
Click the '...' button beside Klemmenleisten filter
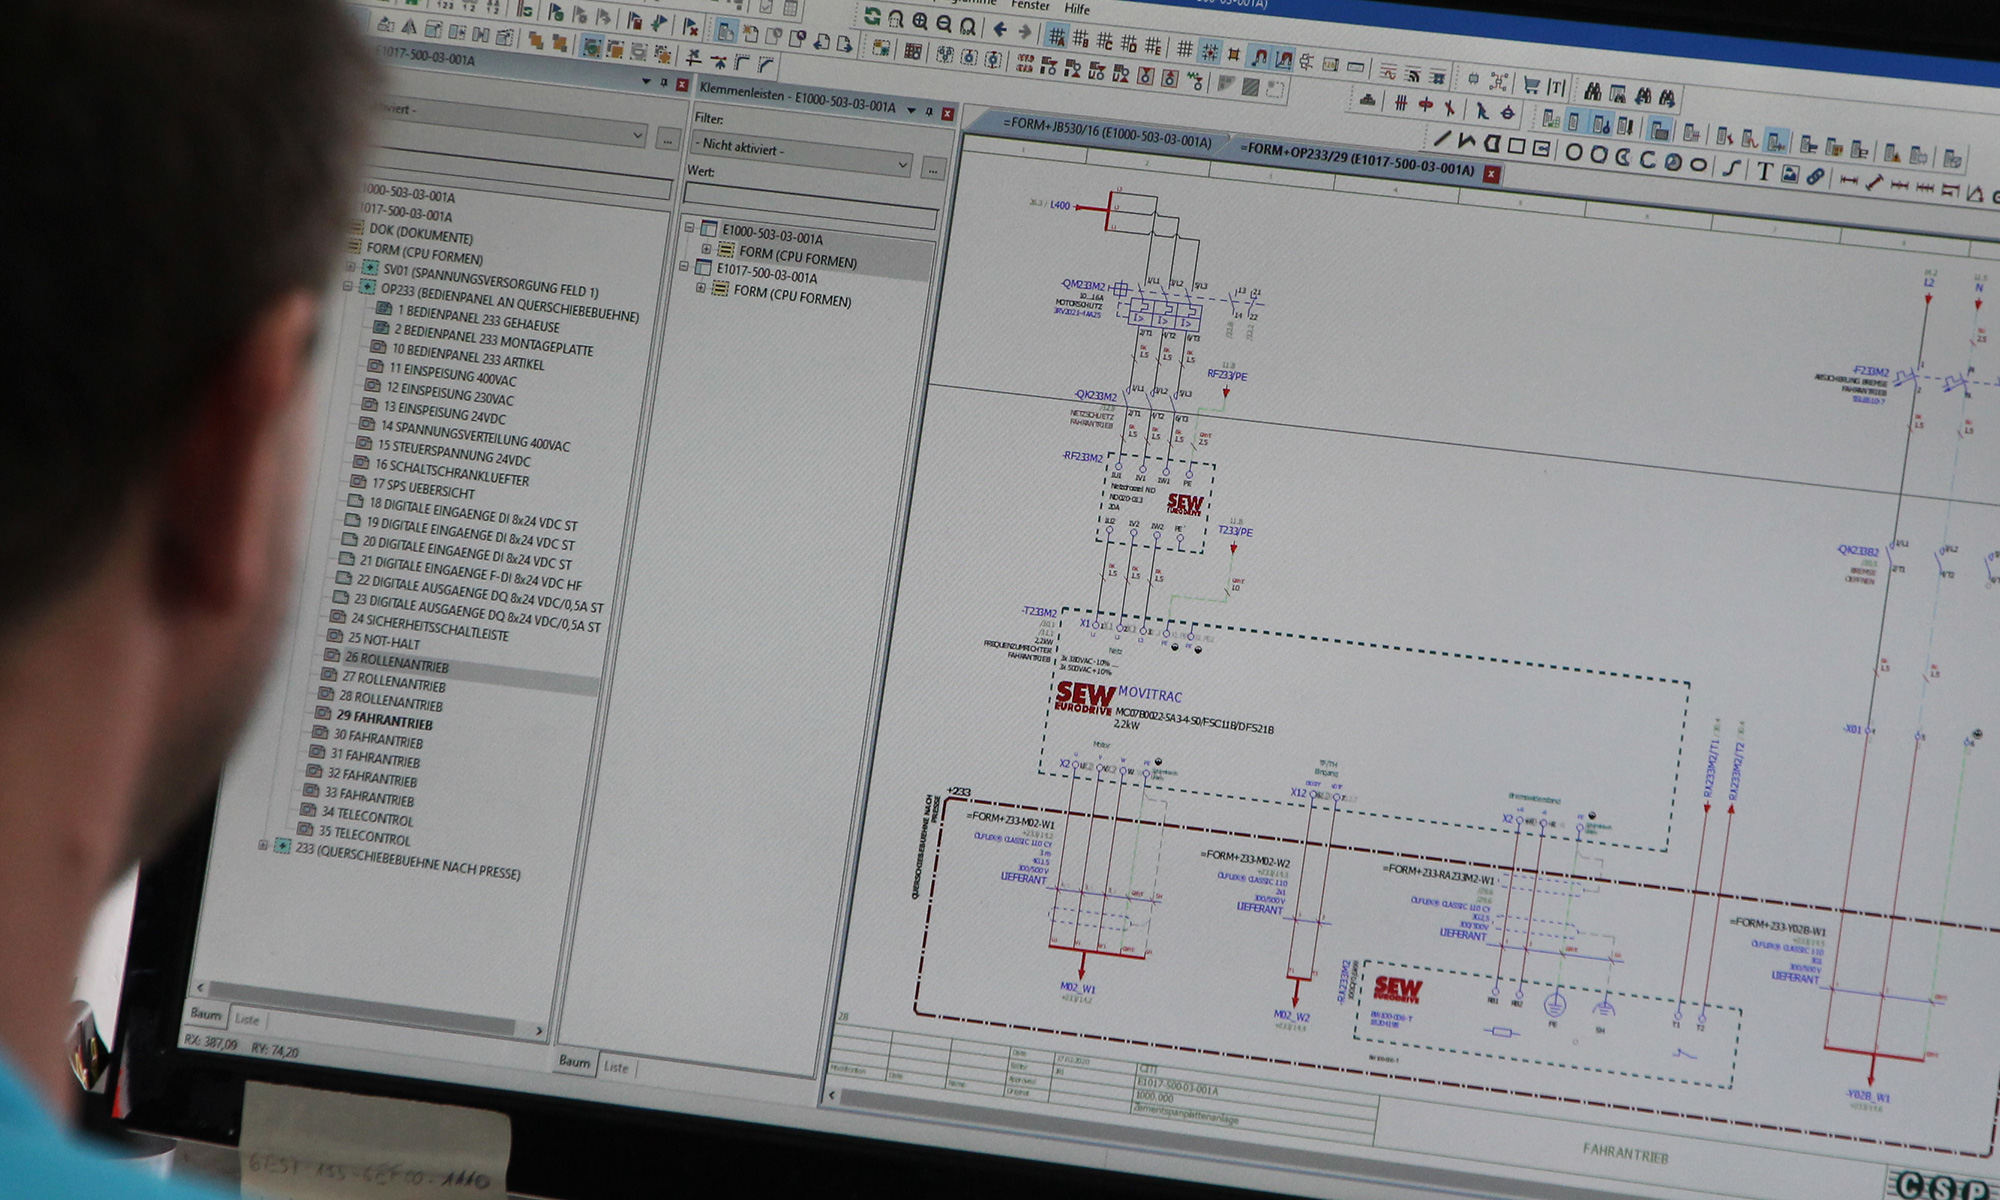932,170
